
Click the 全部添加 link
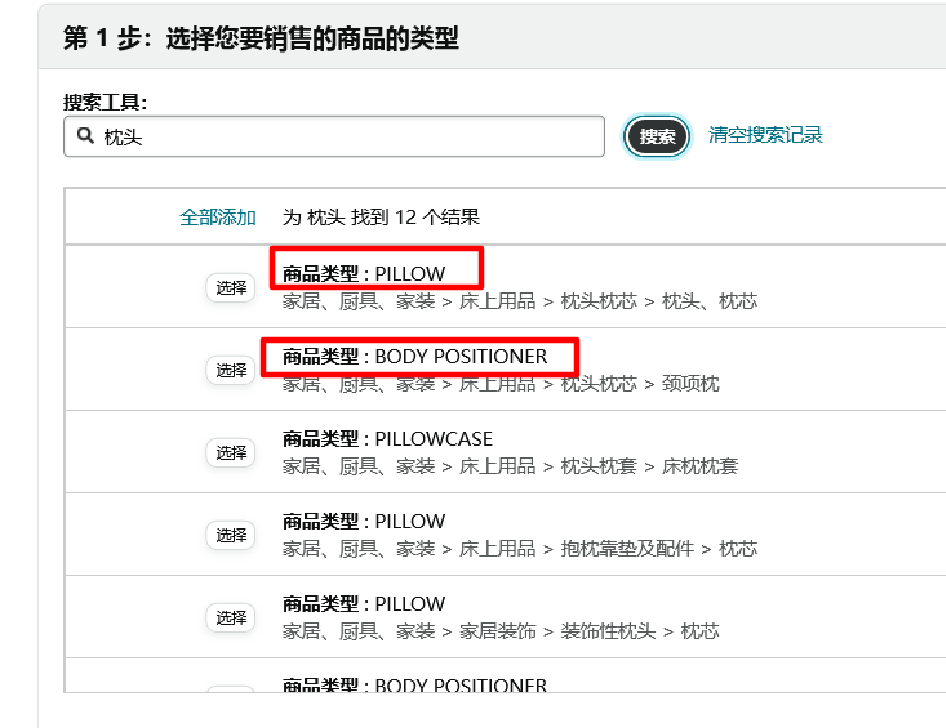[x=217, y=217]
